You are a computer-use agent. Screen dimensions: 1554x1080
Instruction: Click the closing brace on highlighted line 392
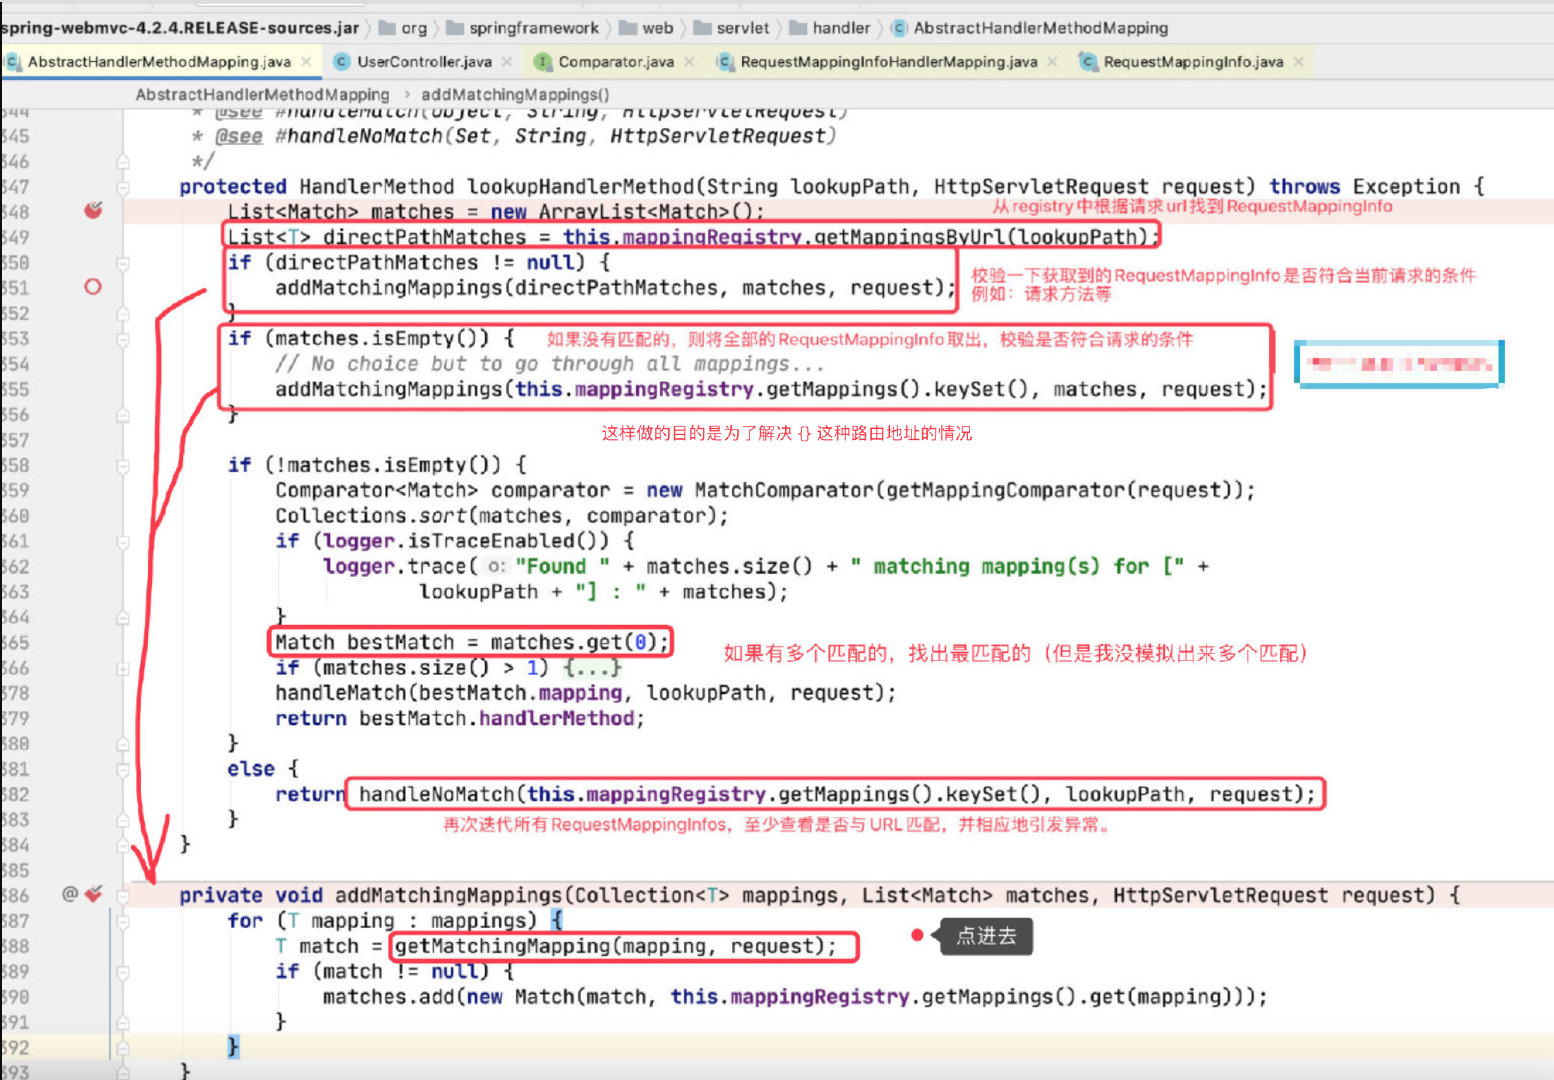click(x=233, y=1046)
